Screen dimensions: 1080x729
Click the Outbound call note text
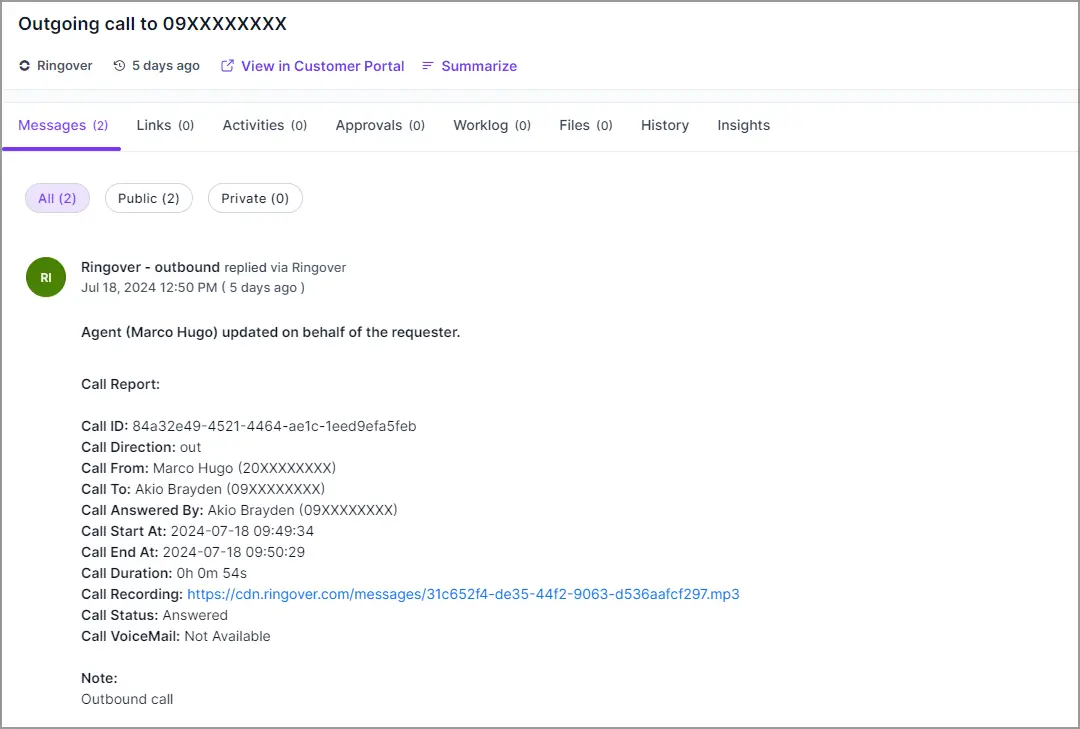(x=127, y=699)
